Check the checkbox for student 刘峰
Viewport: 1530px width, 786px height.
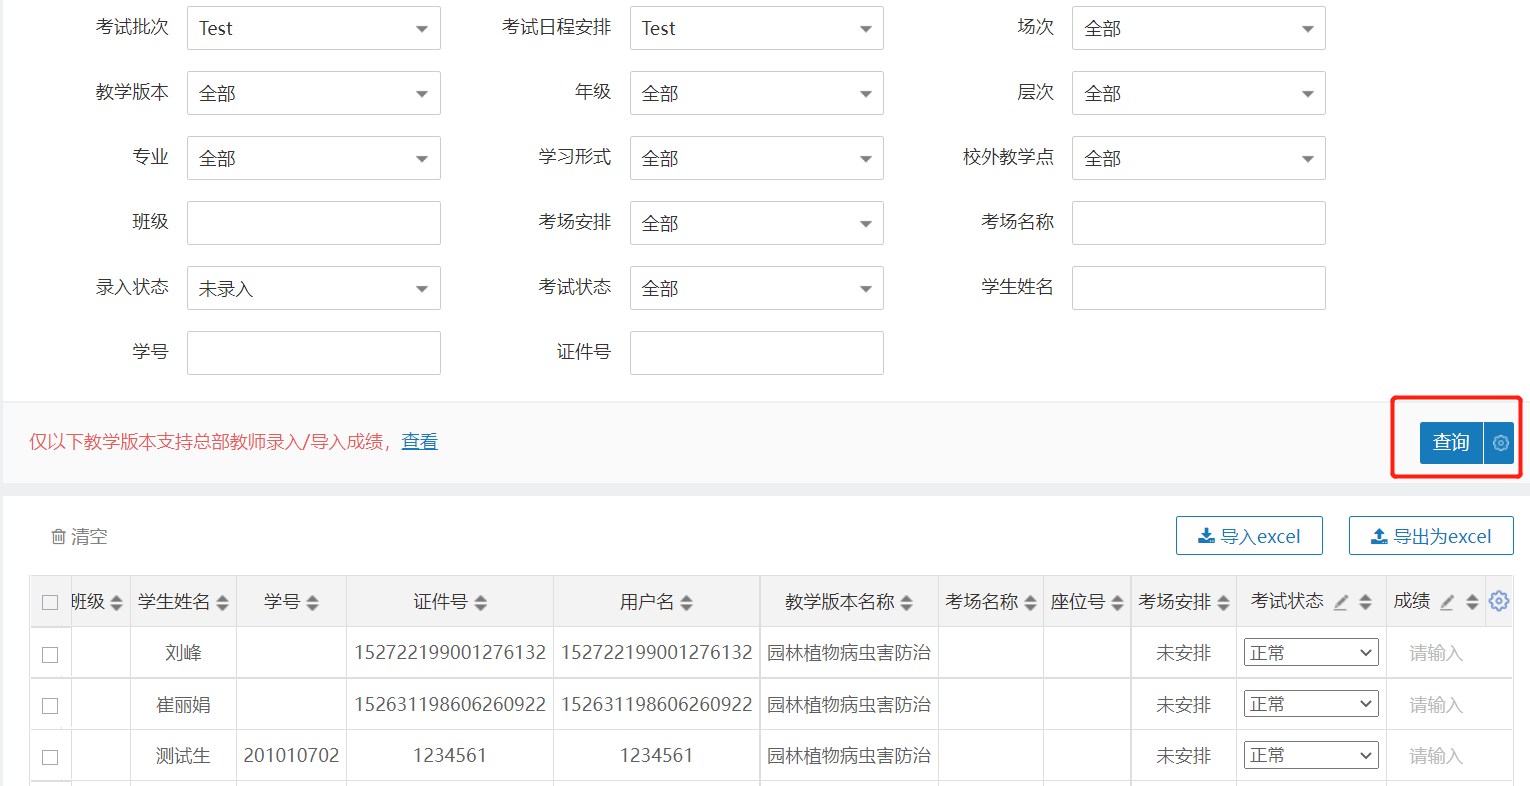click(x=50, y=654)
